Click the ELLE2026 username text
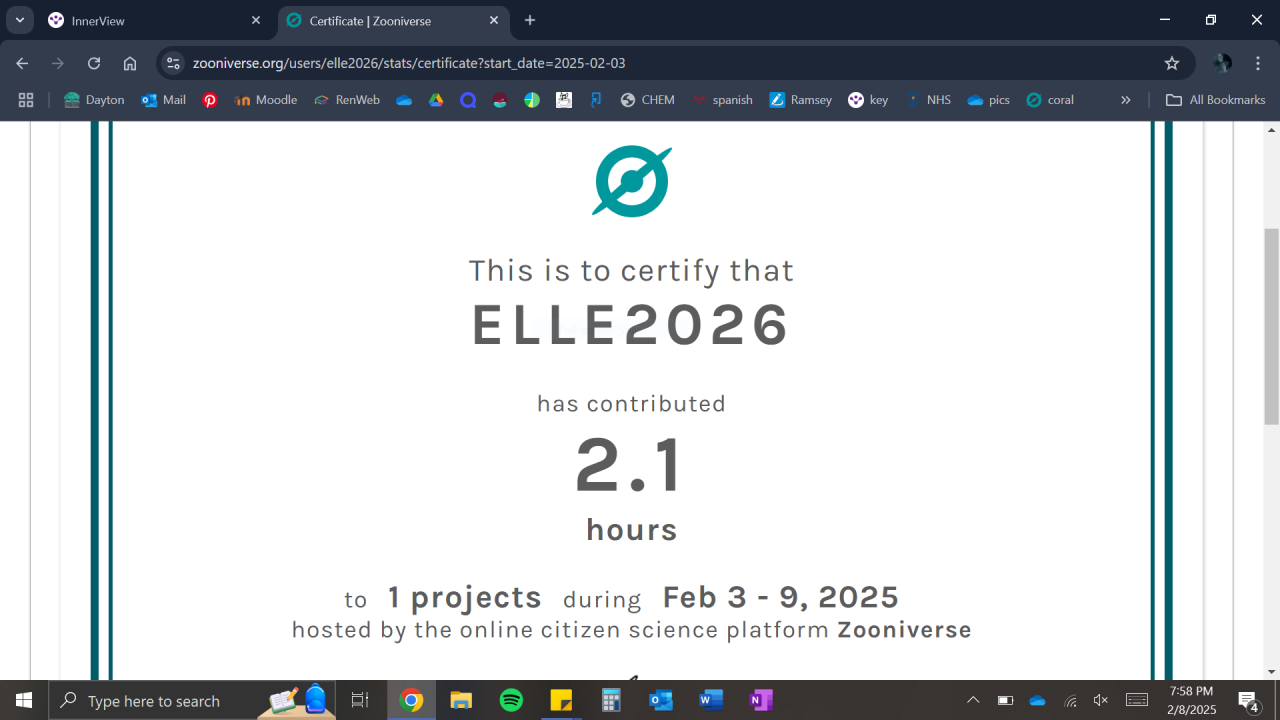The image size is (1280, 720). pyautogui.click(x=632, y=325)
